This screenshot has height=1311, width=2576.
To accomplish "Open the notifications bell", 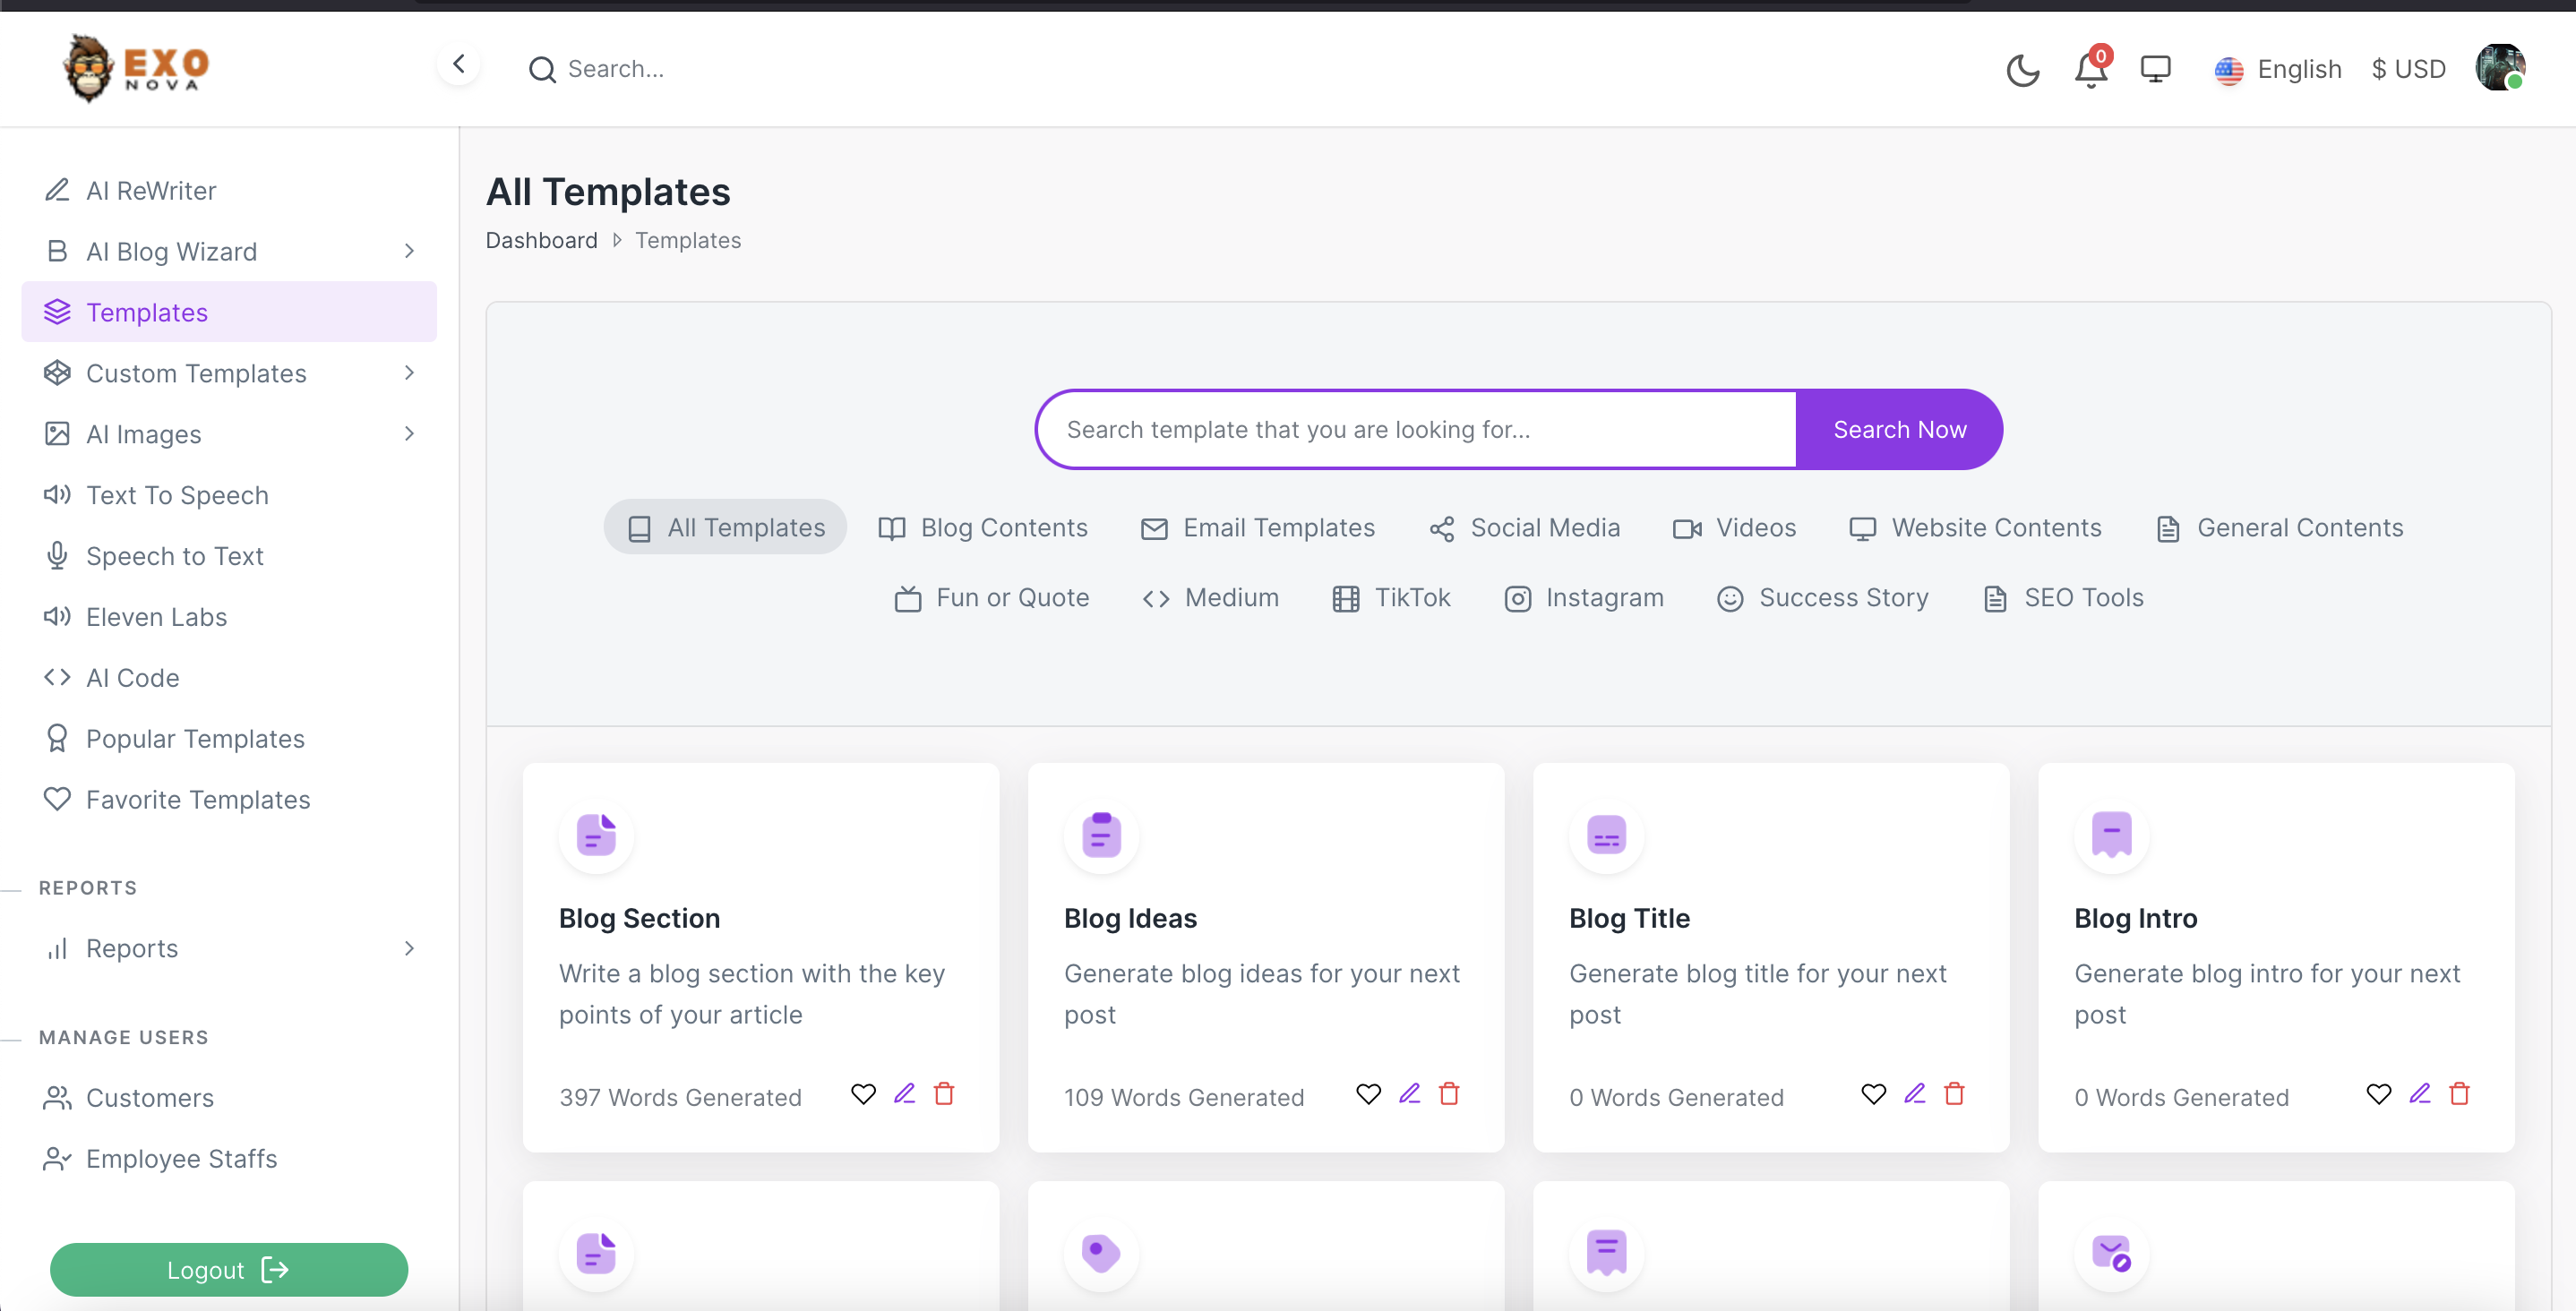I will click(x=2089, y=70).
